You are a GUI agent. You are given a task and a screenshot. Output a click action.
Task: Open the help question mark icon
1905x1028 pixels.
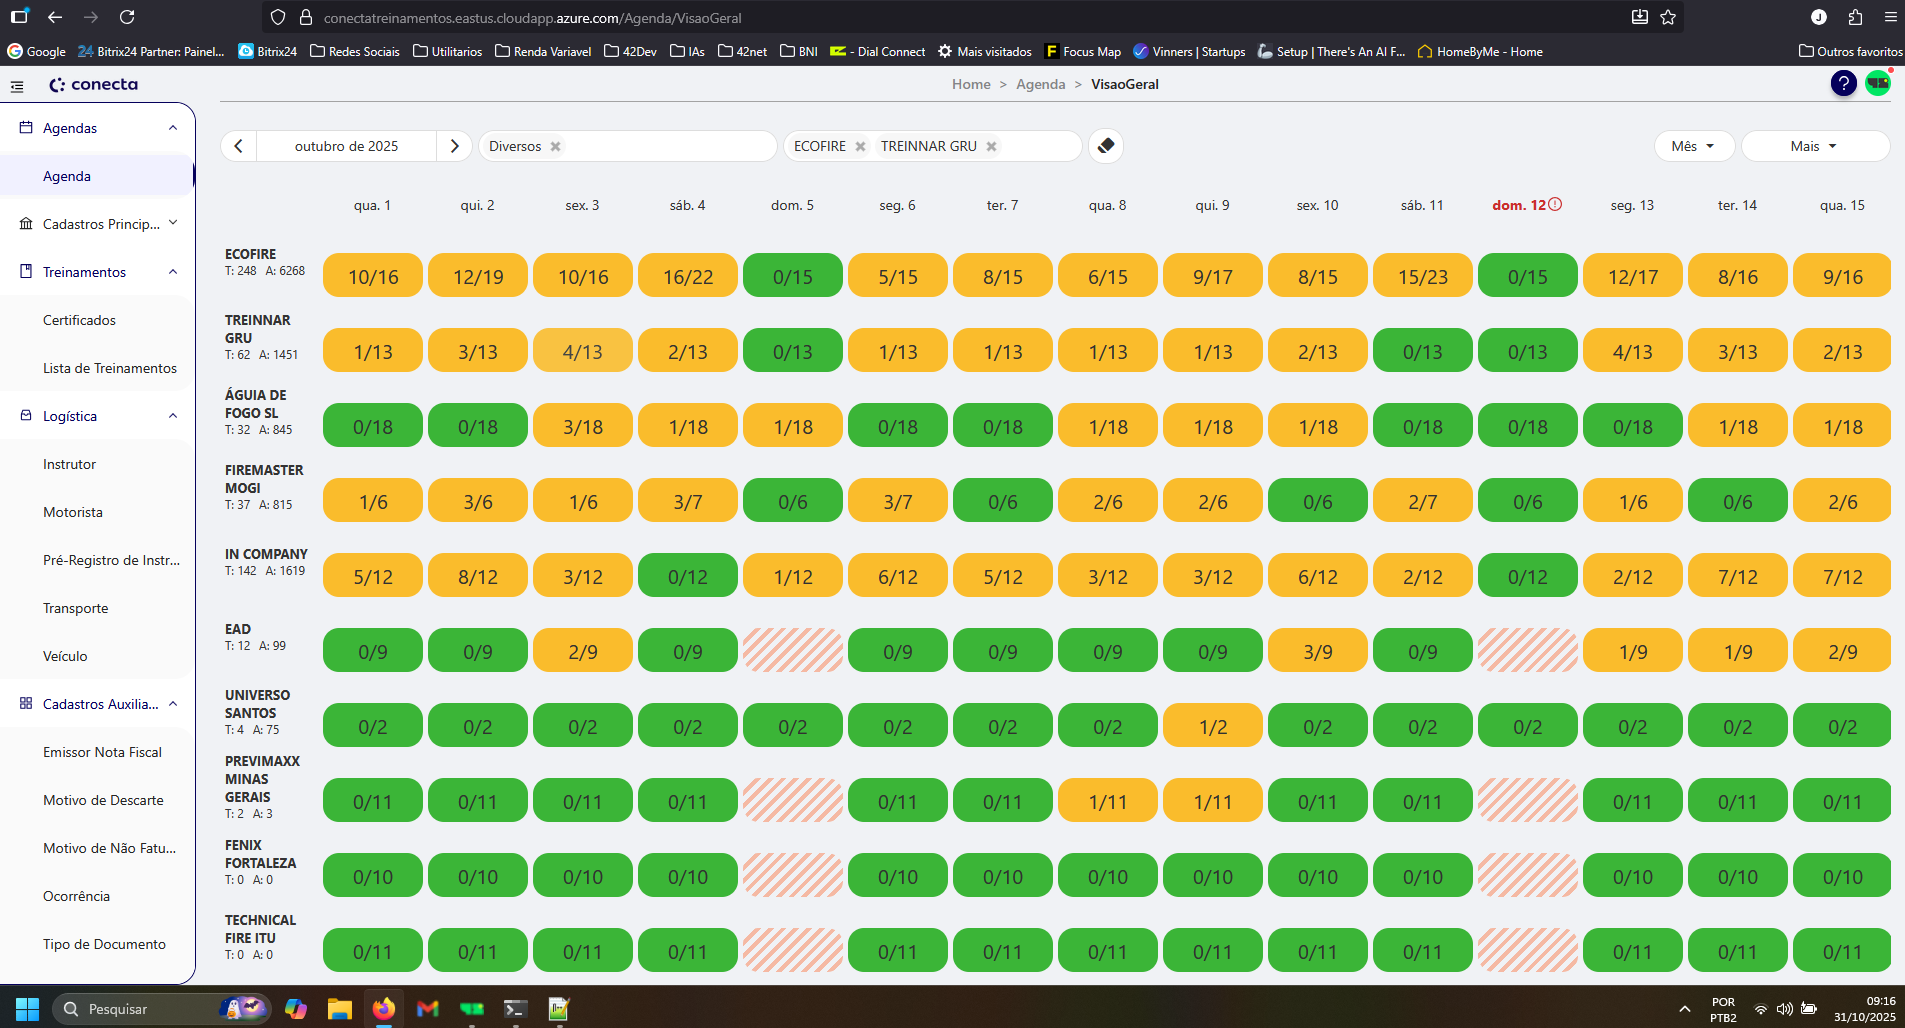[1843, 84]
